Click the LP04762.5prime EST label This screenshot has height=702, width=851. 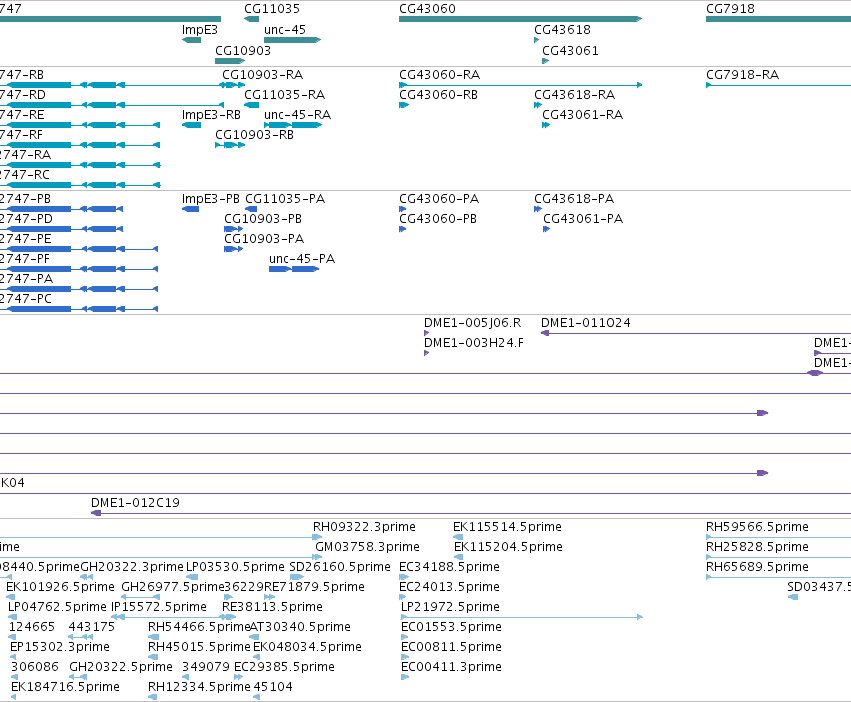pyautogui.click(x=57, y=607)
